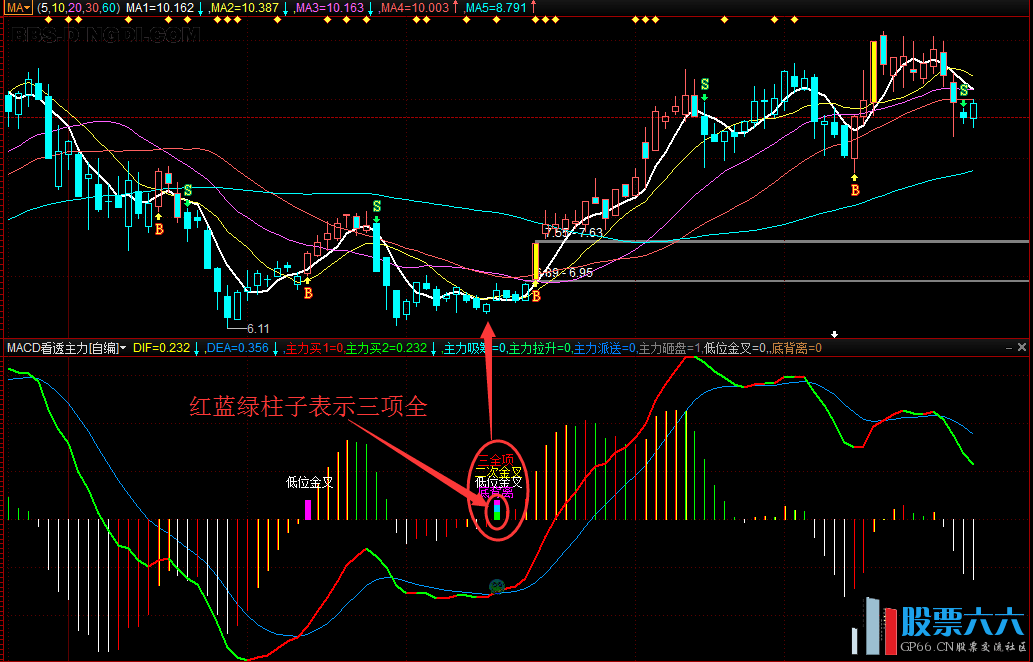Viewport: 1033px width, 662px height.
Task: Click the red 红蓝绿柱子表示三项全 annotation text
Action: pos(308,407)
